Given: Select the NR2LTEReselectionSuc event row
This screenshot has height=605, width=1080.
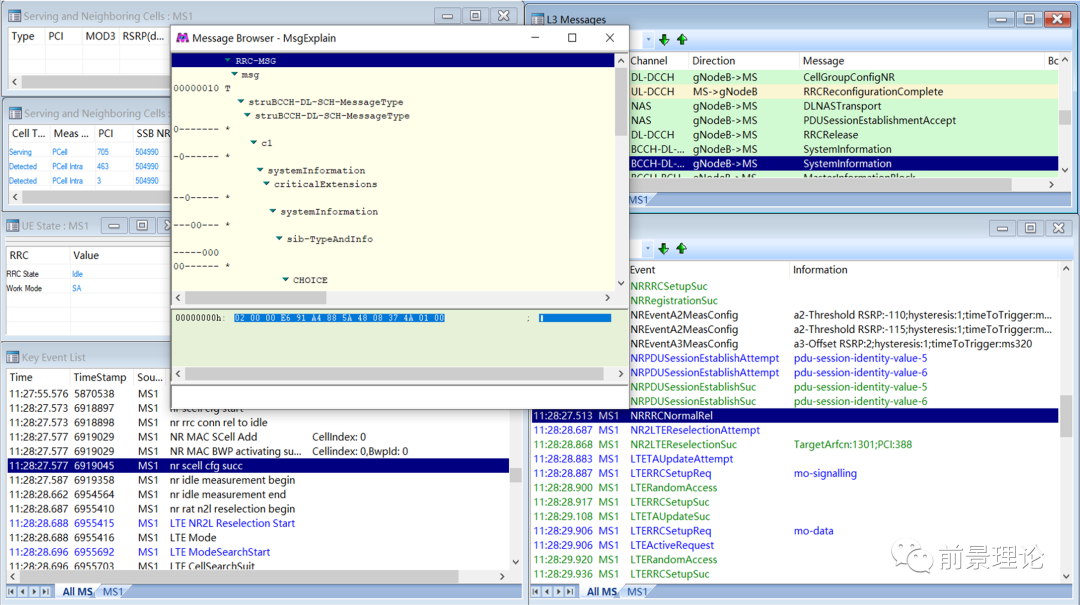Looking at the screenshot, I should [x=683, y=444].
